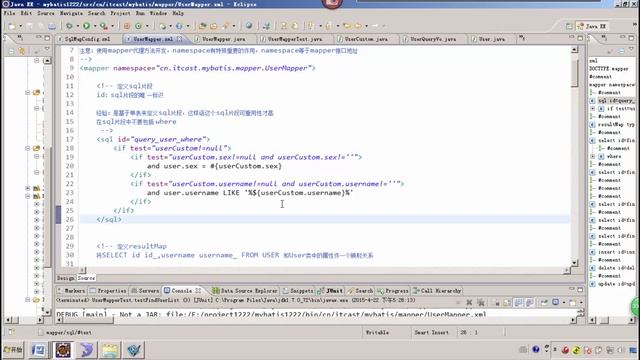Click Remove All Terminated Launches icon
Image resolution: width=640 pixels, height=360 pixels.
481,302
